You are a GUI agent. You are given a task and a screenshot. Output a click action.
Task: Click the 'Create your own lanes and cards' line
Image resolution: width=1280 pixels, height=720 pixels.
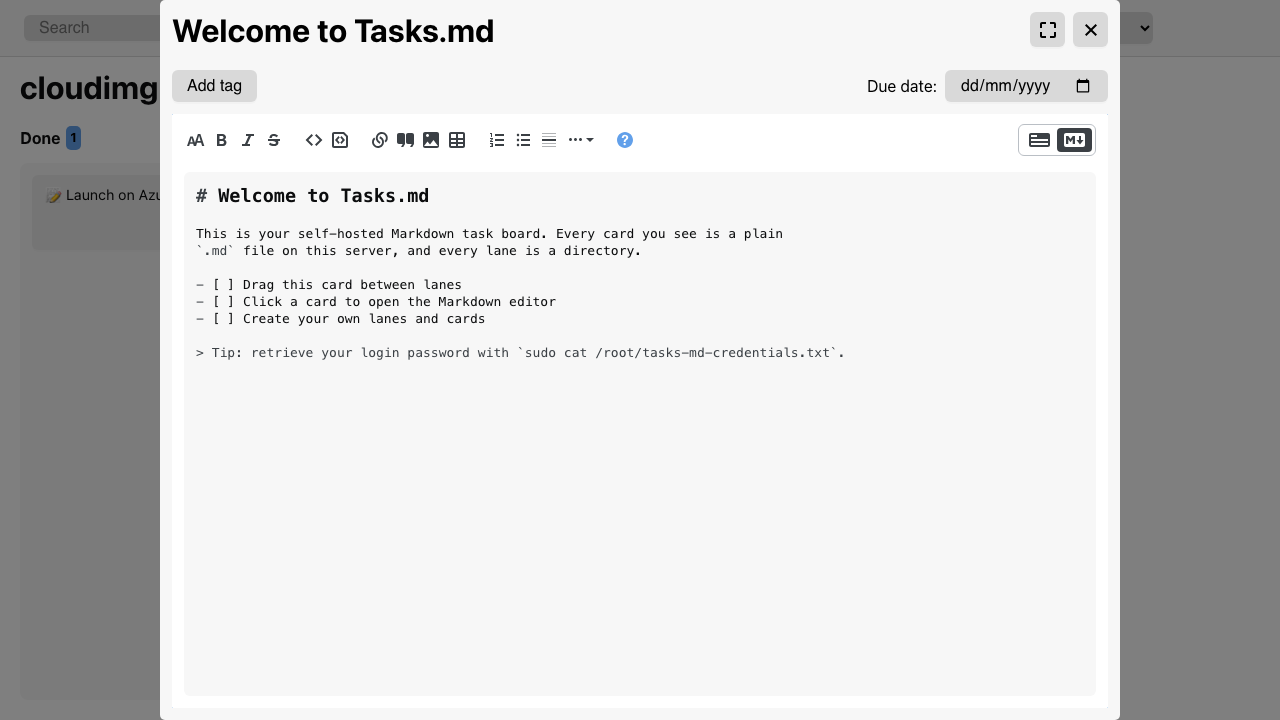click(x=341, y=319)
